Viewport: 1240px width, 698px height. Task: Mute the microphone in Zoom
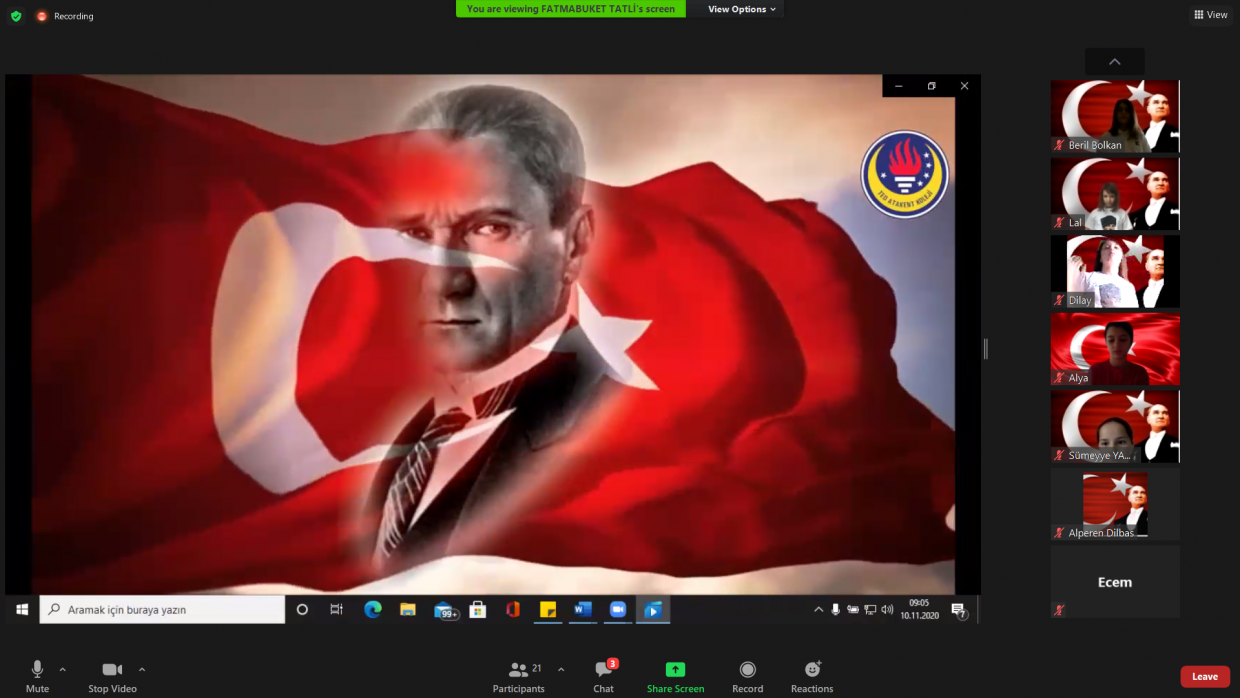(x=37, y=676)
